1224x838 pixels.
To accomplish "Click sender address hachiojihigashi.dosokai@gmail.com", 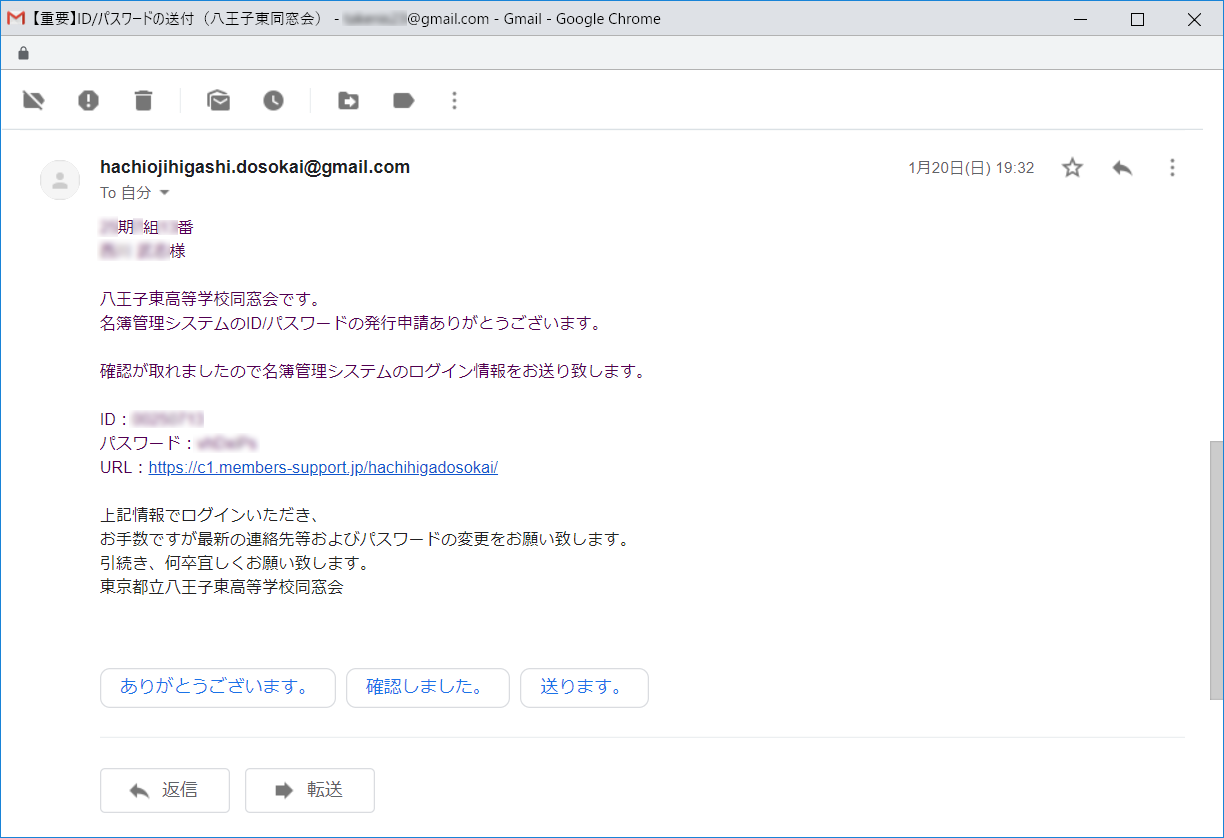I will point(255,167).
